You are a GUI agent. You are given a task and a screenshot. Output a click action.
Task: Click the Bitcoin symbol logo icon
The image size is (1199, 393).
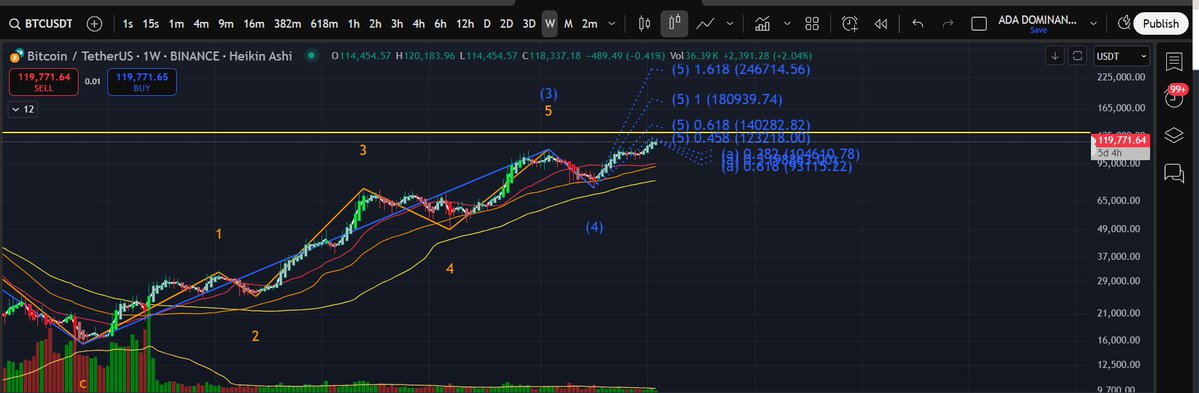point(15,56)
